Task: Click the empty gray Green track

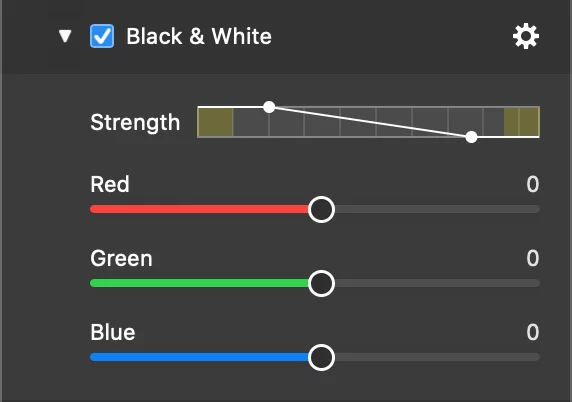Action: click(x=437, y=283)
